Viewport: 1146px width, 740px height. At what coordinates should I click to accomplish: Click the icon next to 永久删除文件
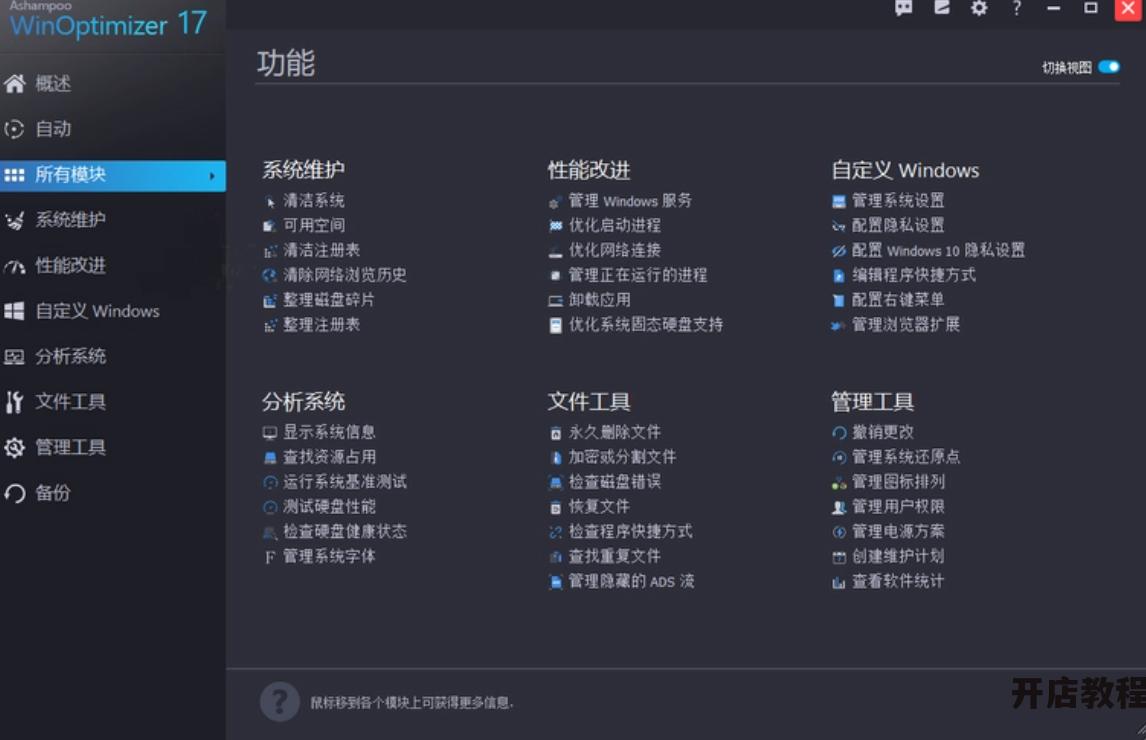(555, 434)
